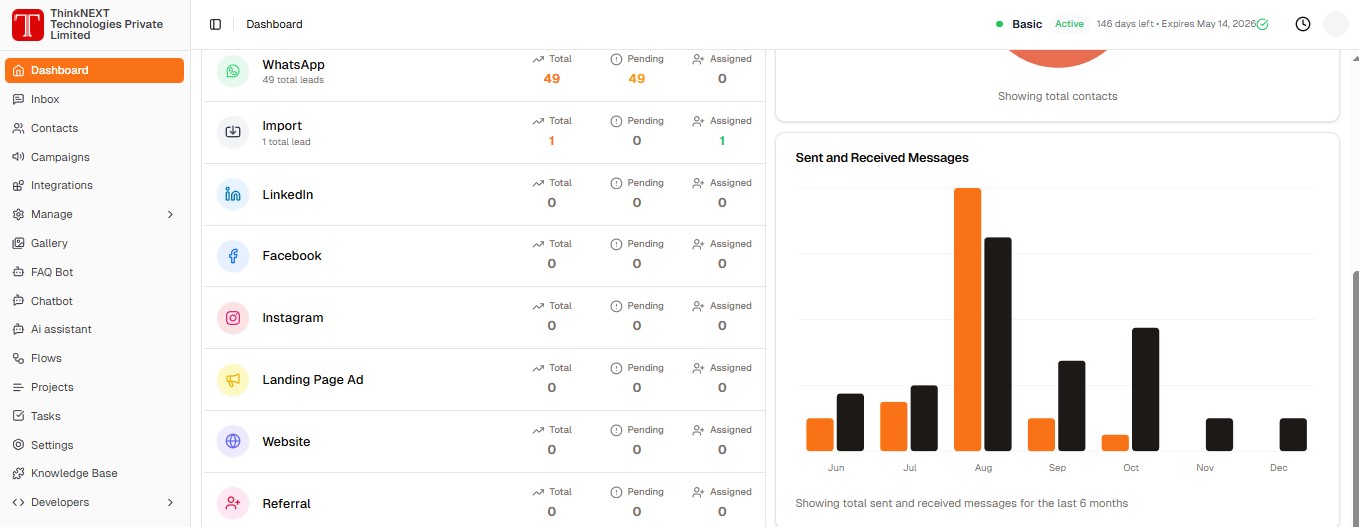This screenshot has width=1359, height=527.
Task: Open the Inbox menu item
Action: coord(45,99)
